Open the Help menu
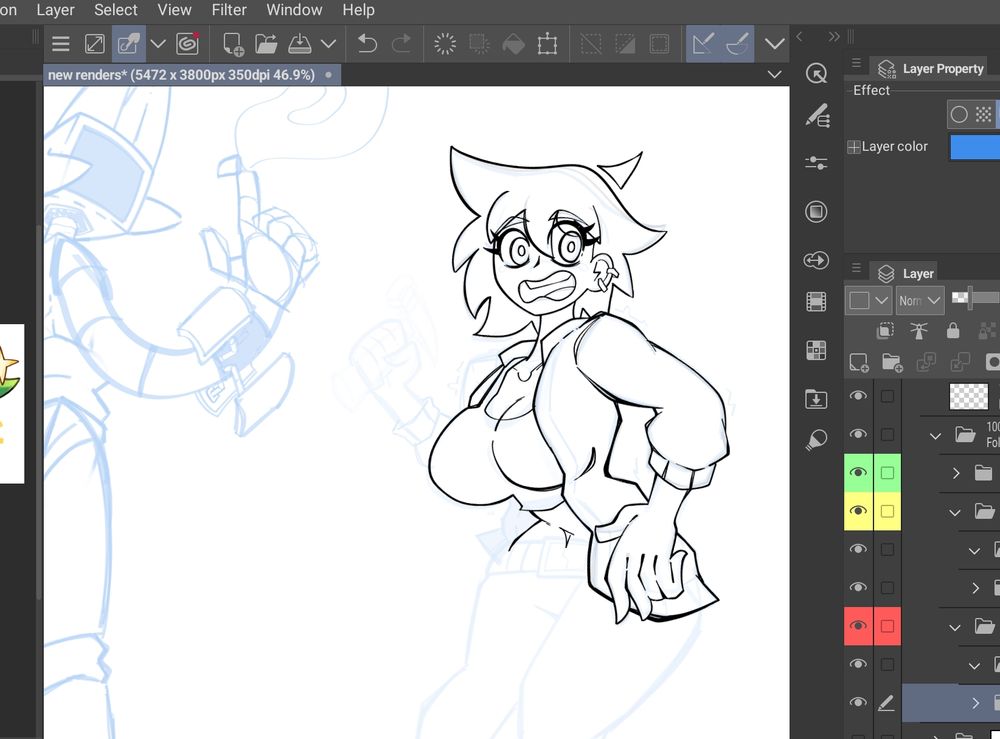 [x=358, y=10]
